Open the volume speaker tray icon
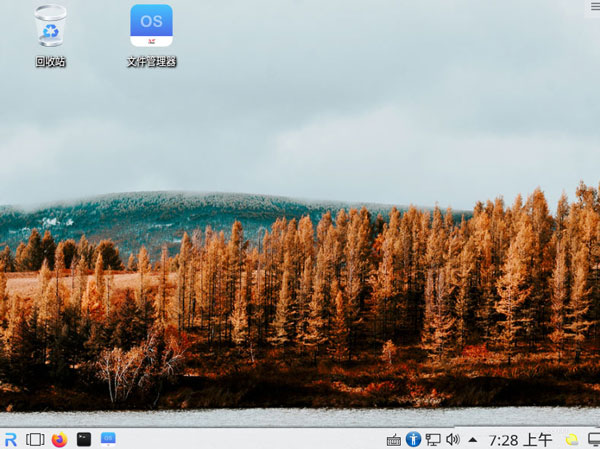The height and width of the screenshot is (449, 600). pyautogui.click(x=453, y=439)
